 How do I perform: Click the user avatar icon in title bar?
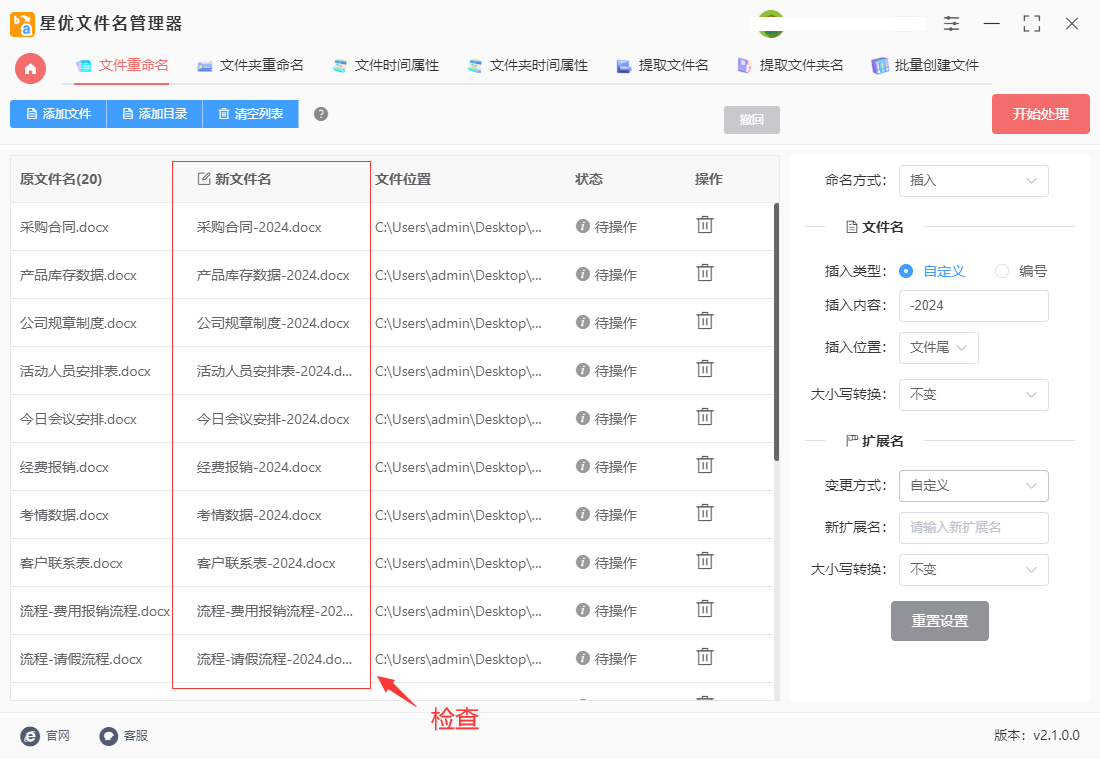pyautogui.click(x=771, y=24)
